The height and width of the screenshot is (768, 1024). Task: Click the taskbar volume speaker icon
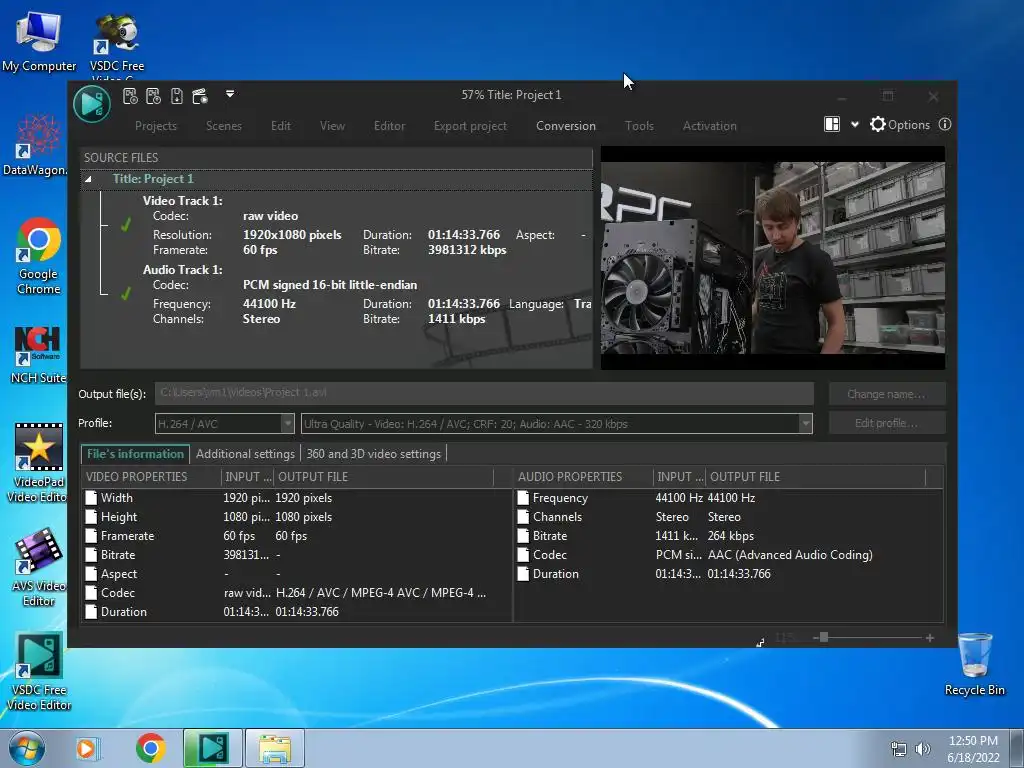click(x=922, y=749)
